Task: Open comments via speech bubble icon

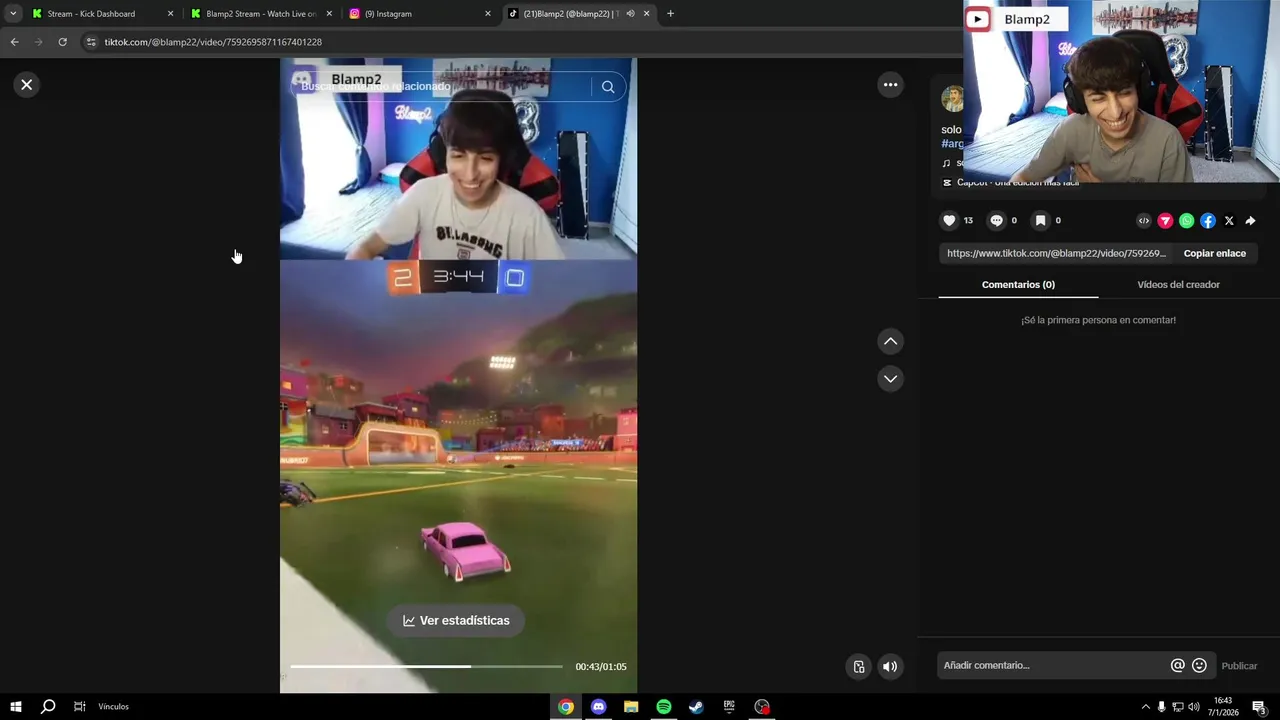Action: (996, 221)
